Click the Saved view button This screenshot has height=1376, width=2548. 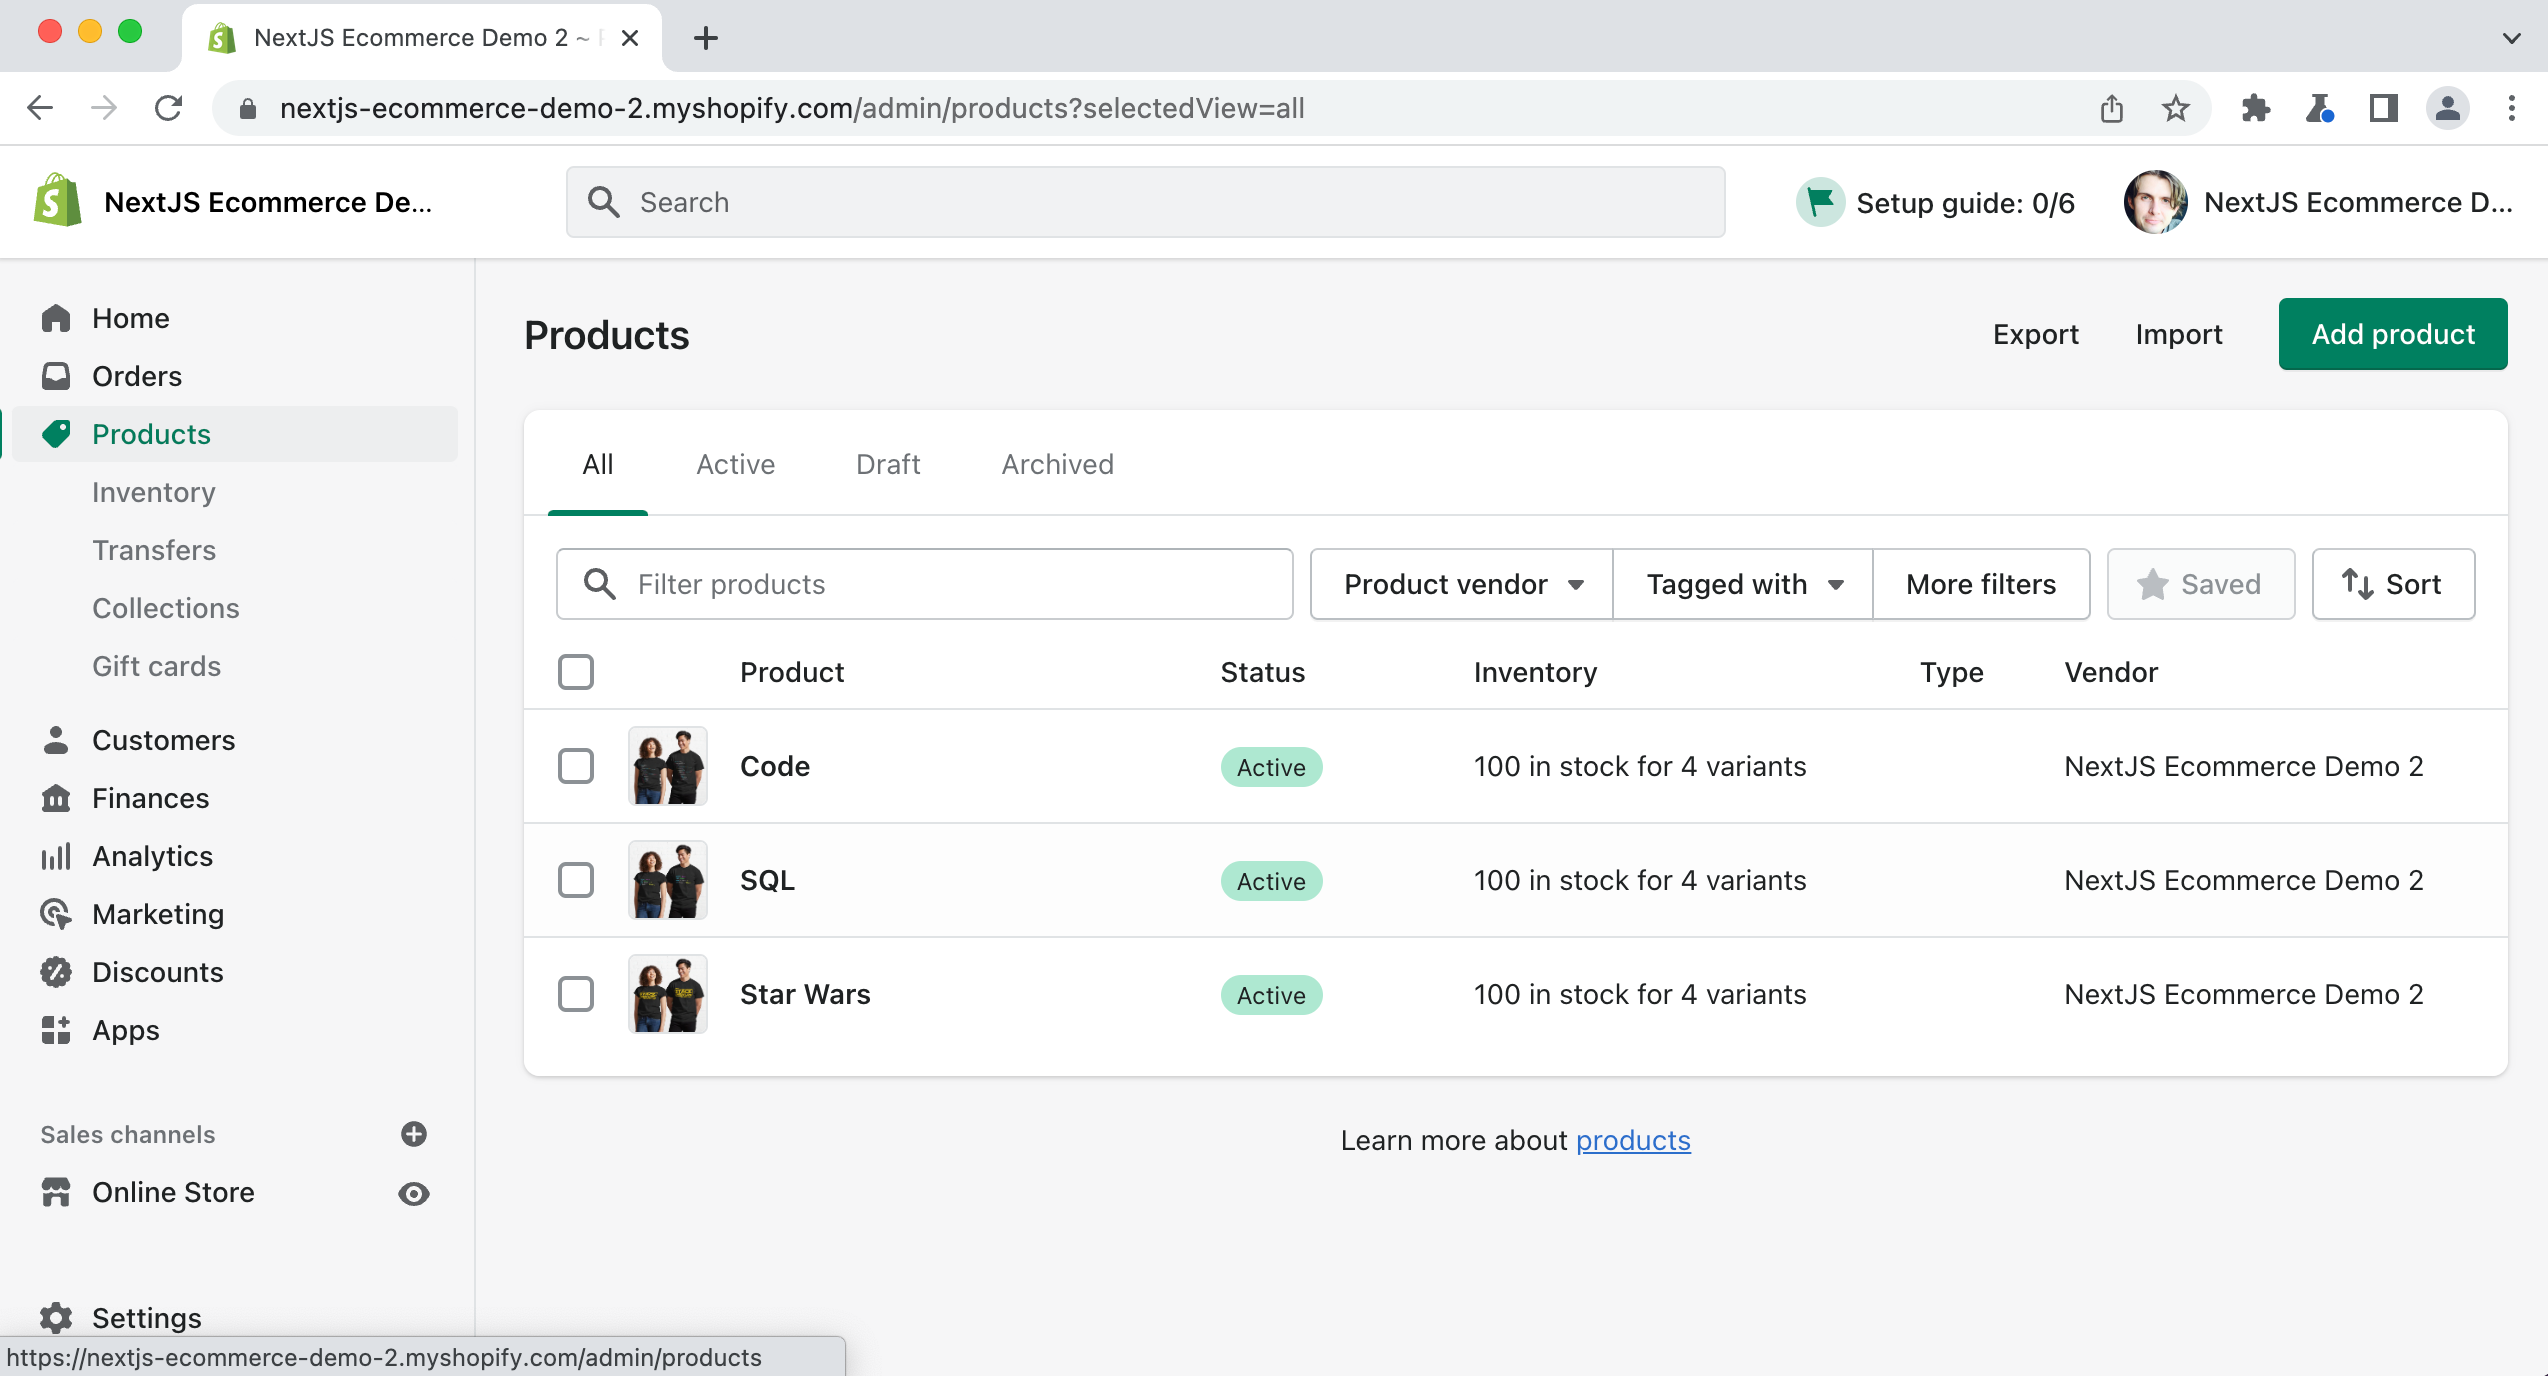2200,584
